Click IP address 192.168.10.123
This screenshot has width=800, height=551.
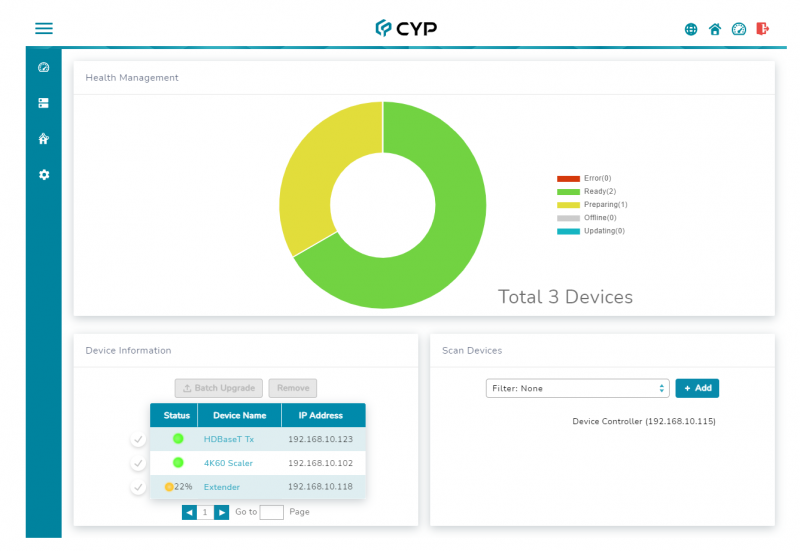tap(320, 439)
